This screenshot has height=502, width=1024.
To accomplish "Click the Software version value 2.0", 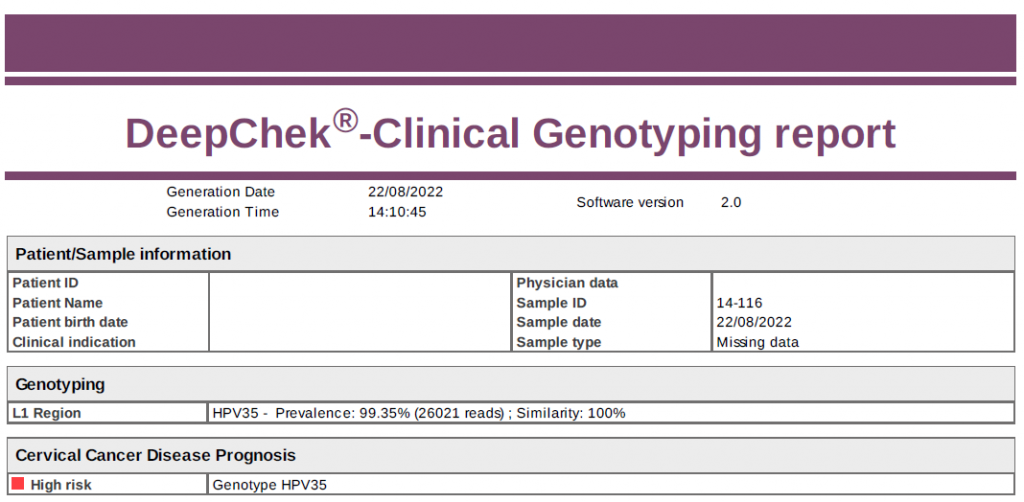I will [x=731, y=202].
